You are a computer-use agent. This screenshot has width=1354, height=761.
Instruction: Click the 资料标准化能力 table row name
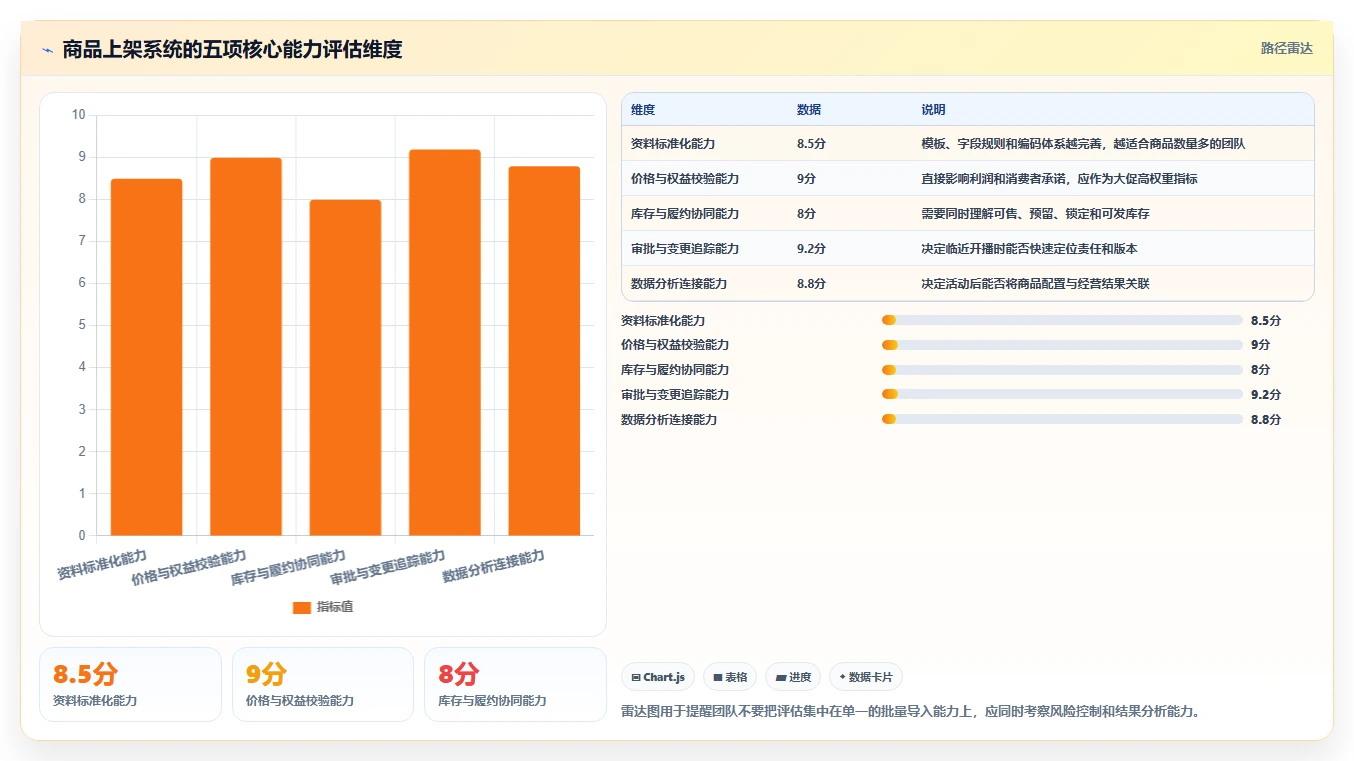click(673, 144)
